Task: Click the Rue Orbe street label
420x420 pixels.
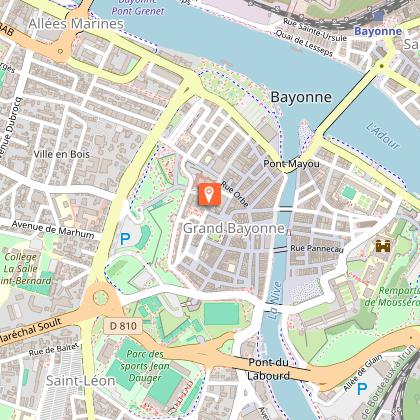Action: [x=235, y=194]
